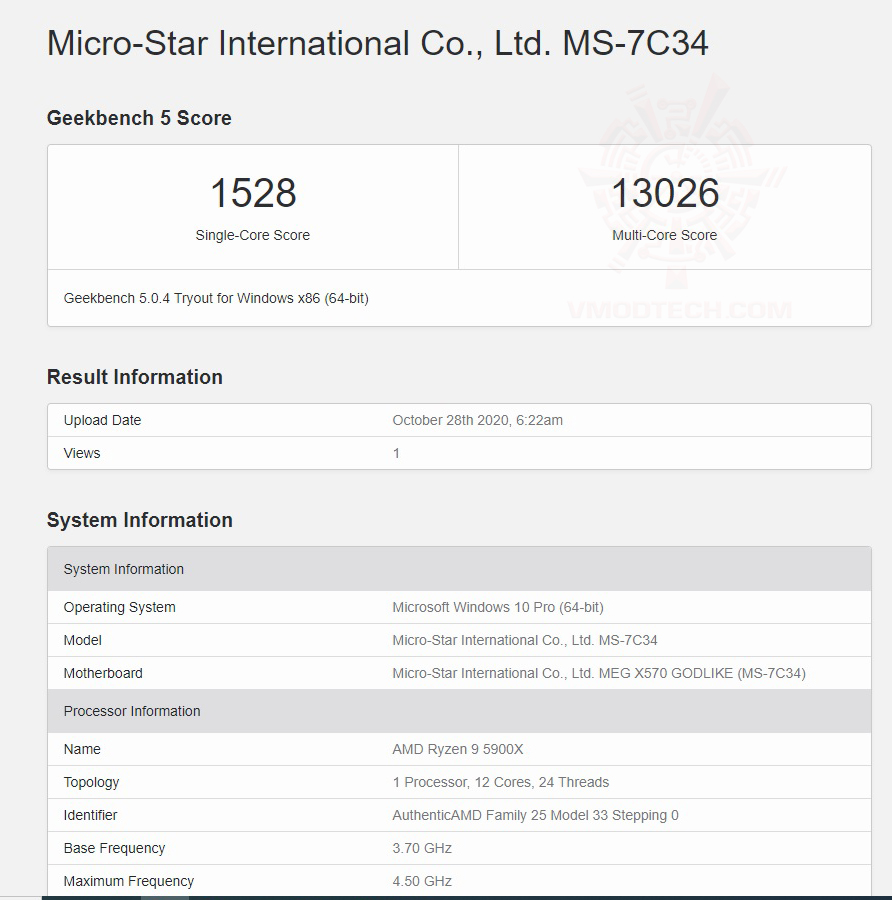The image size is (892, 900).
Task: Click the upload date October 28th 2020
Action: [x=477, y=420]
